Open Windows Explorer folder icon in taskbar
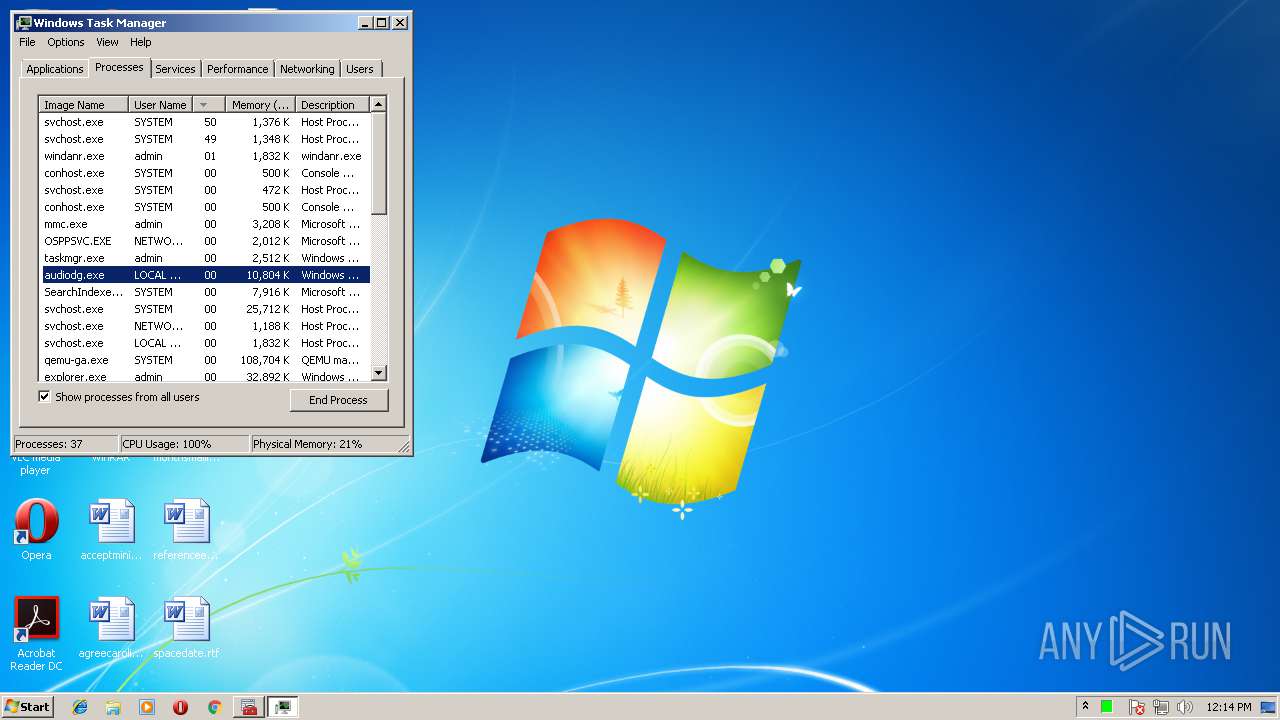 113,707
